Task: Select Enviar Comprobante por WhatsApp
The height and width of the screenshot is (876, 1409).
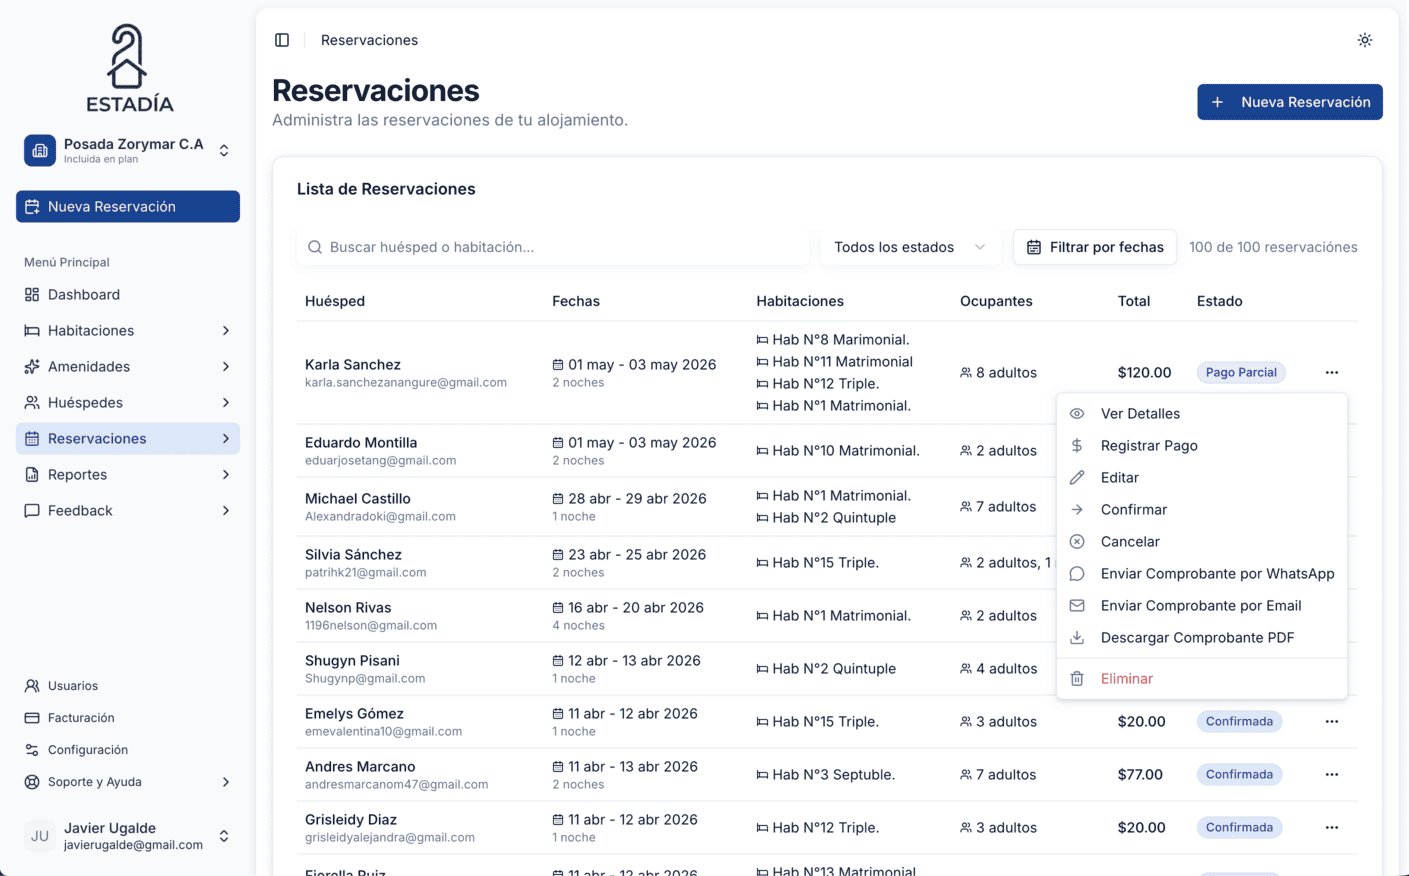Action: click(1201, 574)
